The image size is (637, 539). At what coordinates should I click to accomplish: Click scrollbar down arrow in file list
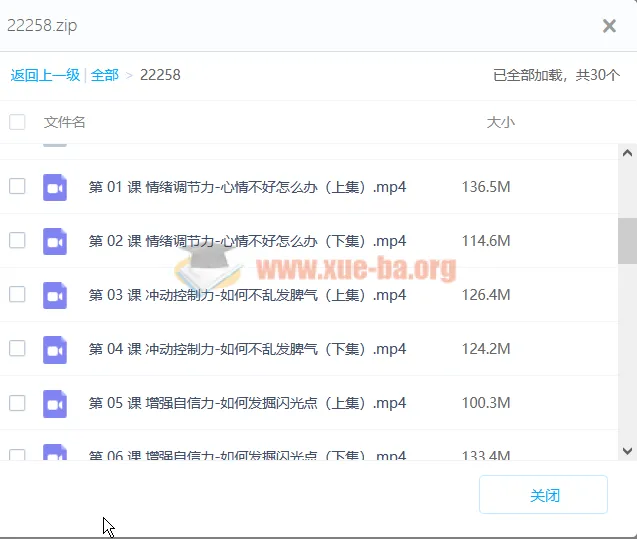627,451
